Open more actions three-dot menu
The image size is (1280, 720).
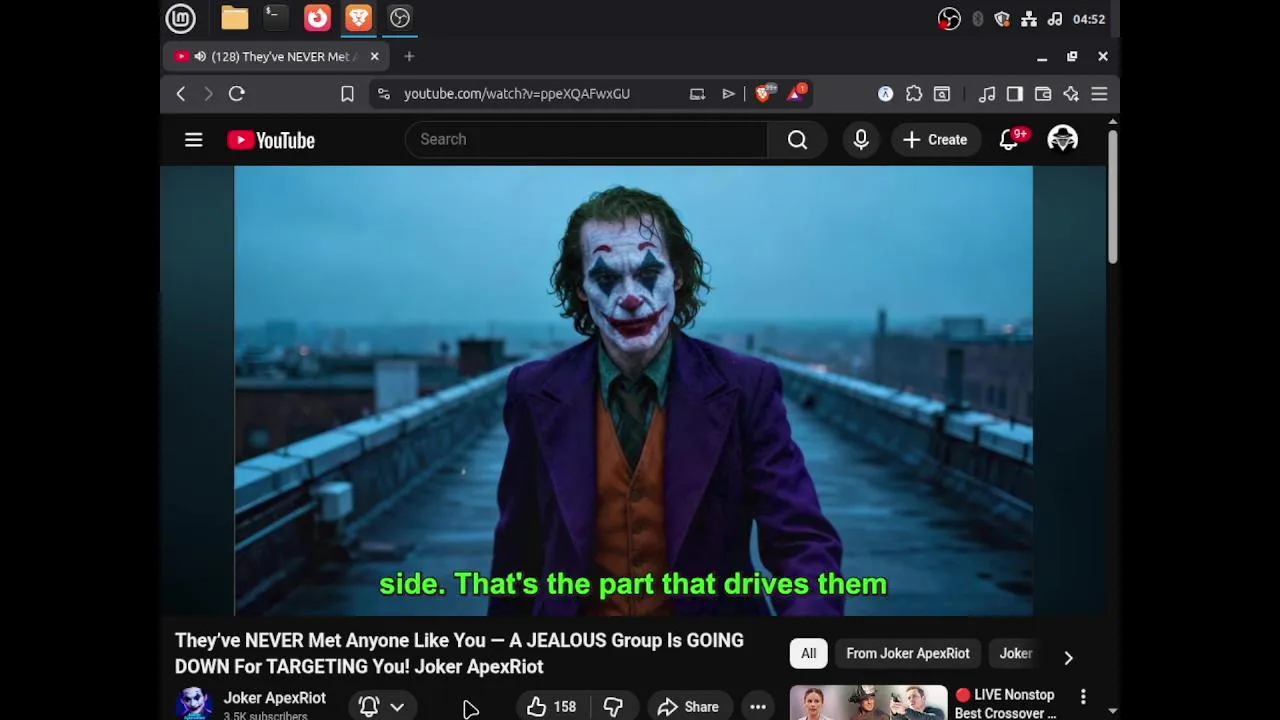[758, 707]
